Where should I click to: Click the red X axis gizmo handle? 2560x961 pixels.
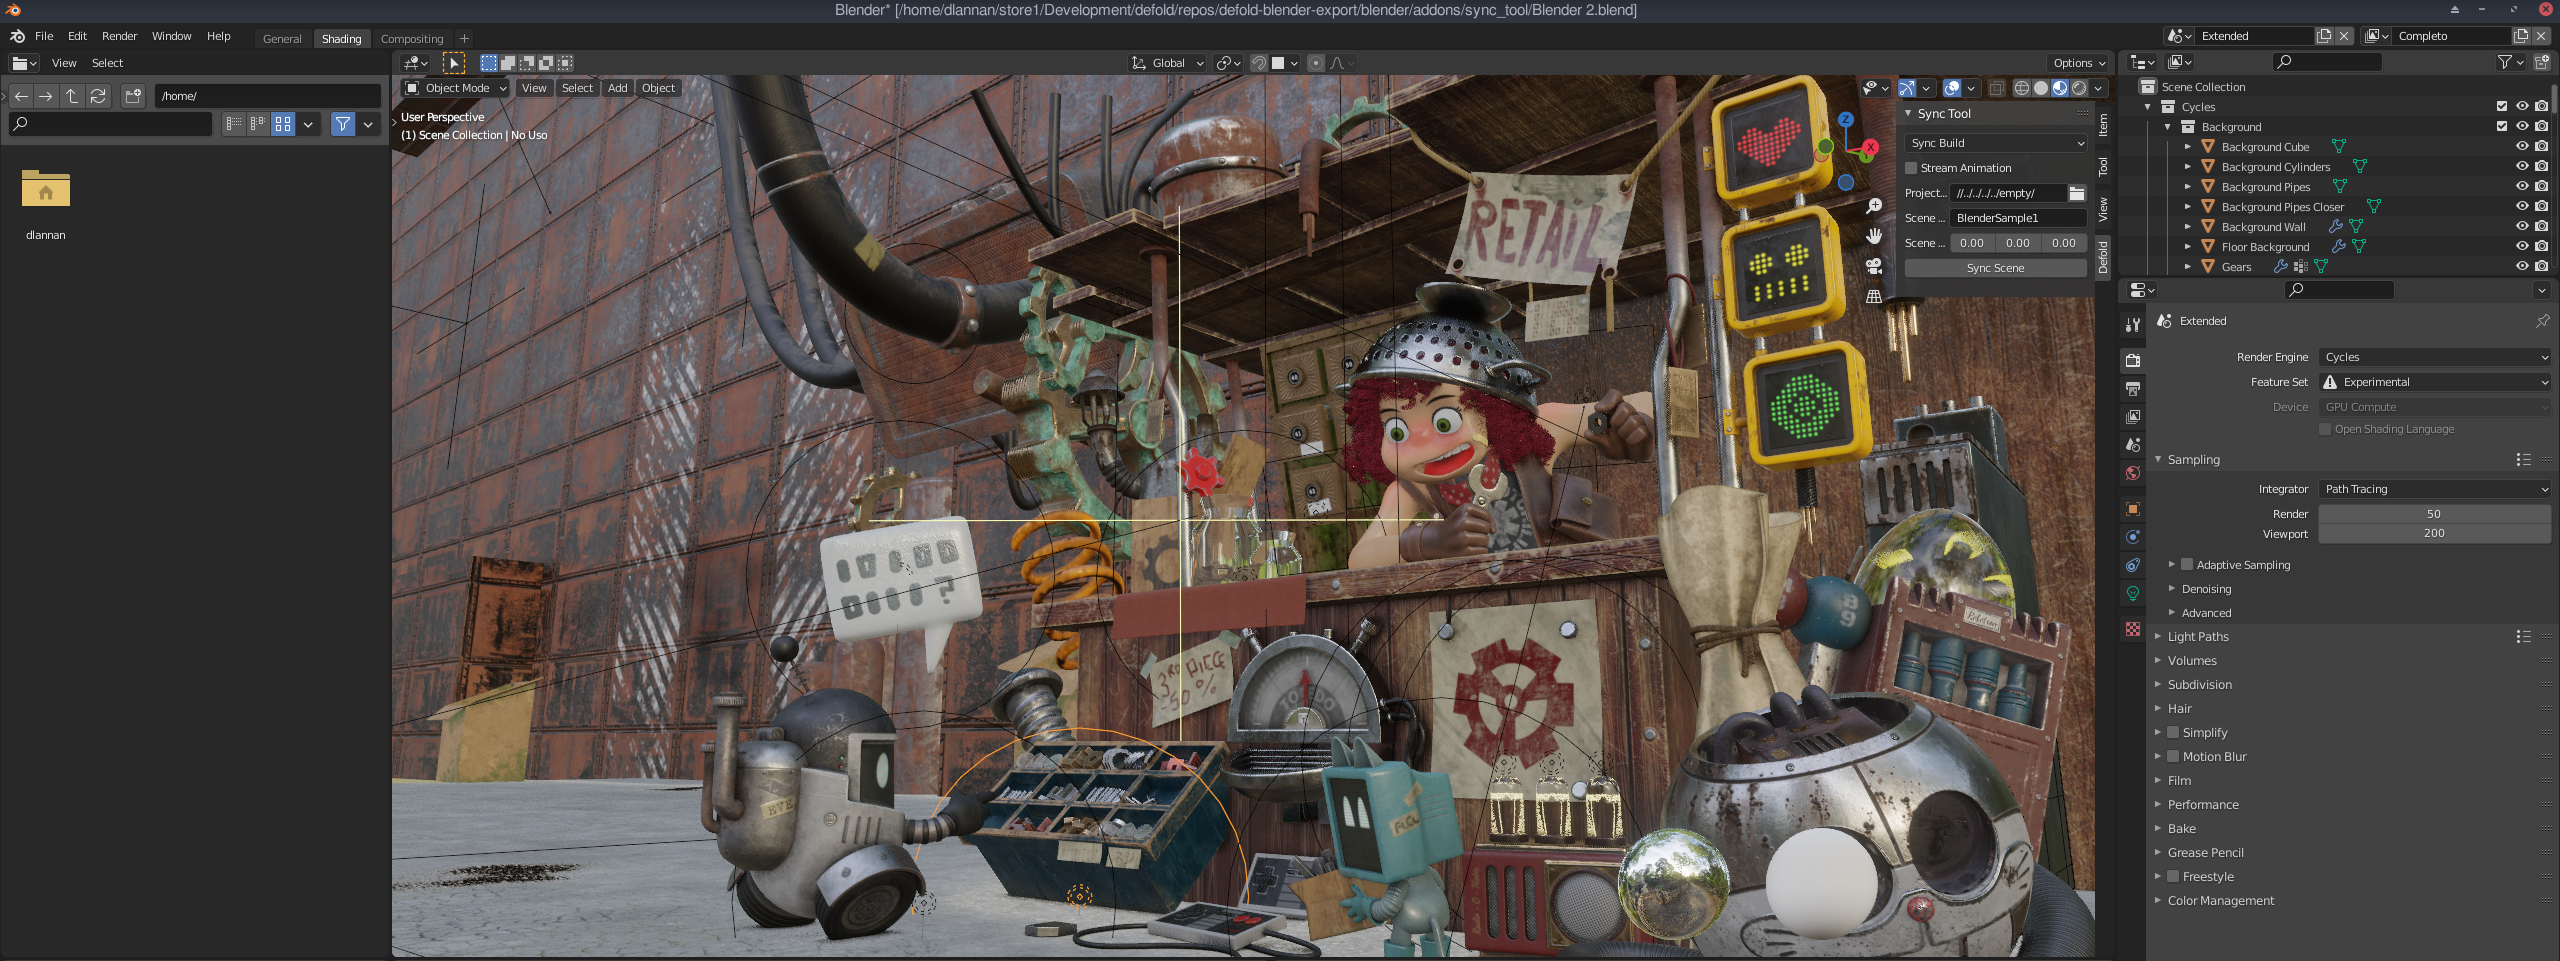tap(1870, 147)
